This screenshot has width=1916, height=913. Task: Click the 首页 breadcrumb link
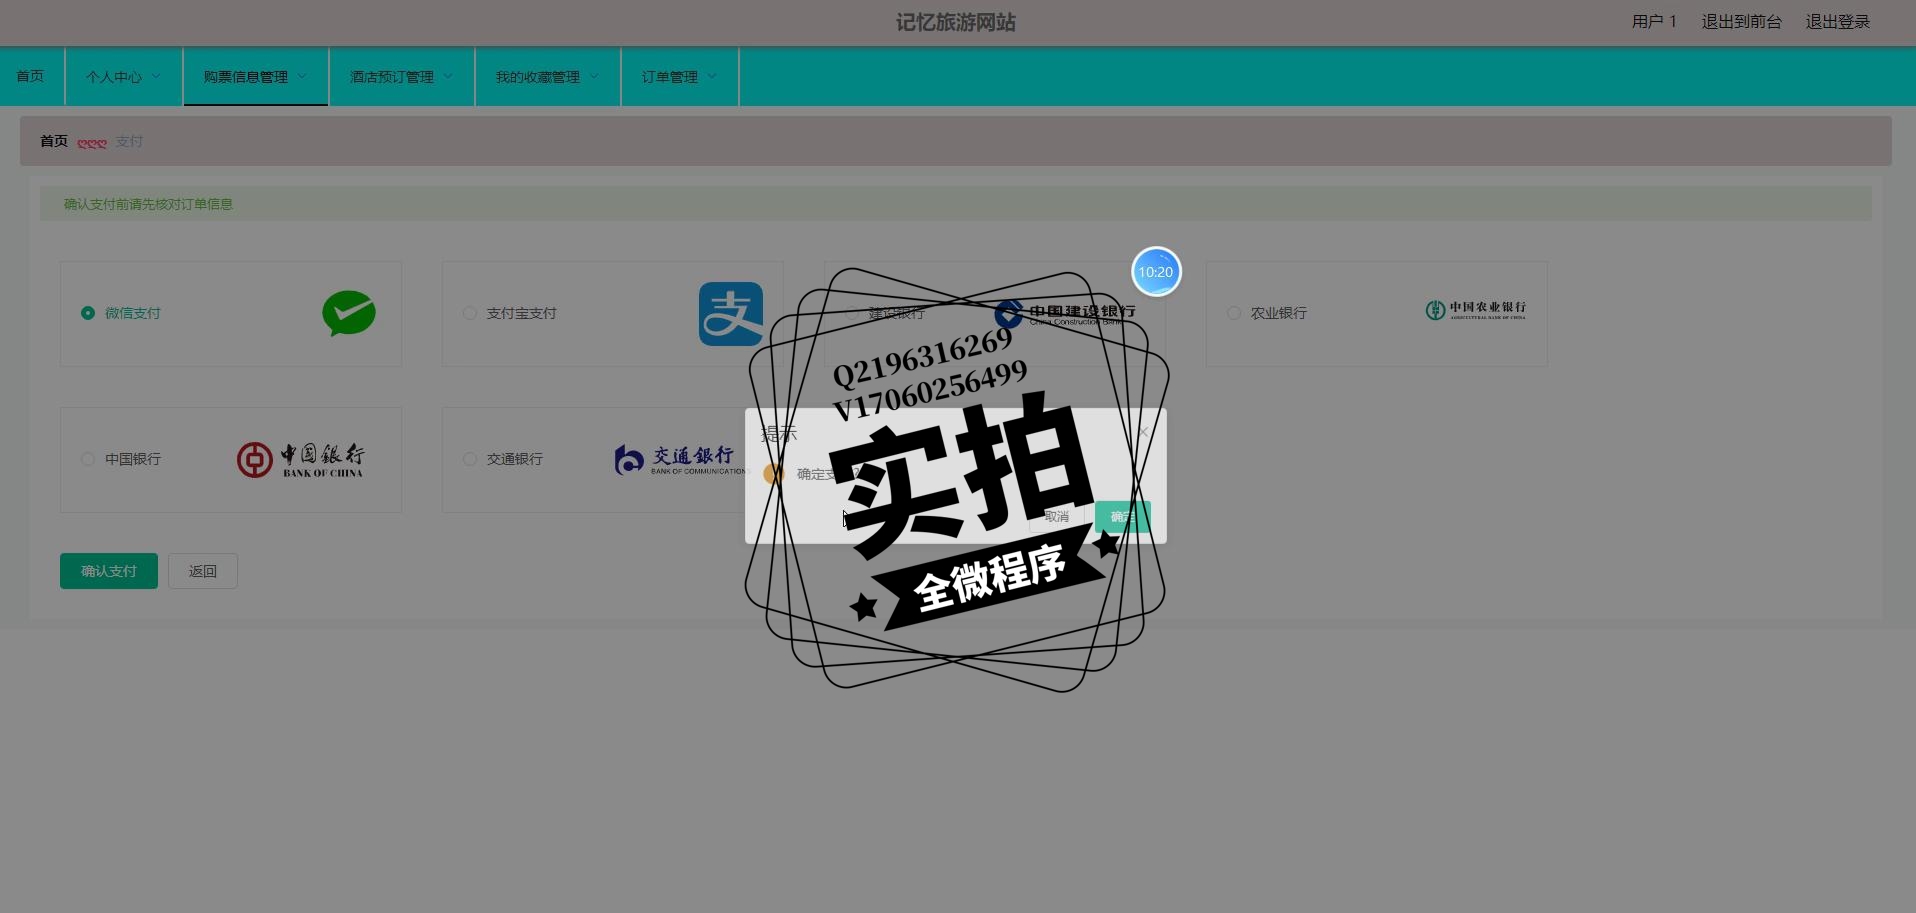[x=54, y=141]
